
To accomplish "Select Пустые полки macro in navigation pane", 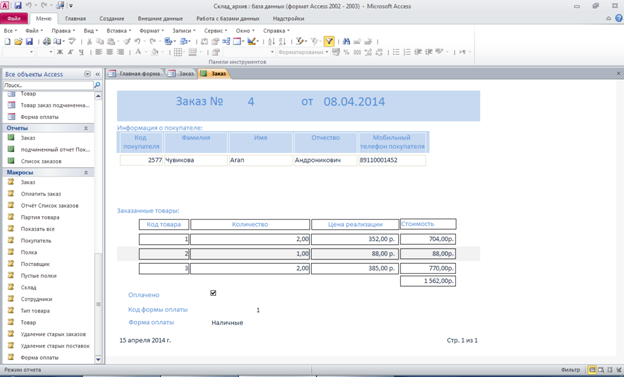I will (39, 276).
